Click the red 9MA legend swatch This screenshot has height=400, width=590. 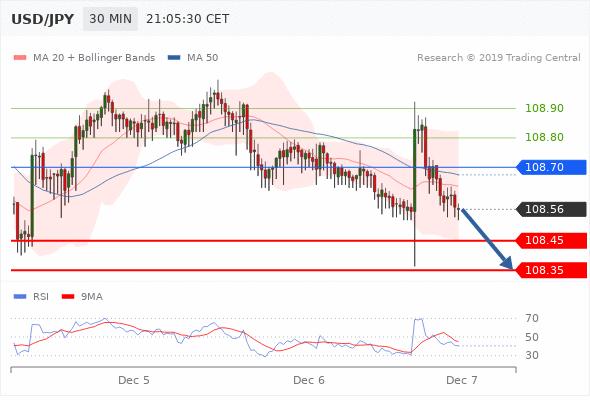68,297
